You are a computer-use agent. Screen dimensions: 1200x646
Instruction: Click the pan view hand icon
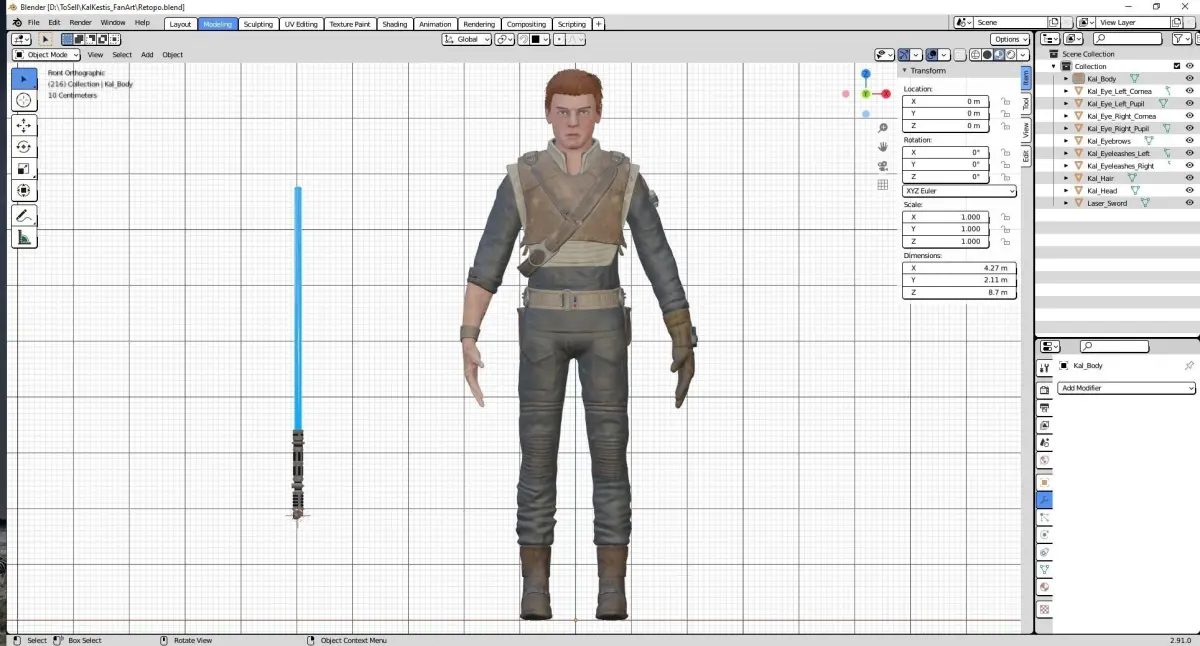point(883,147)
